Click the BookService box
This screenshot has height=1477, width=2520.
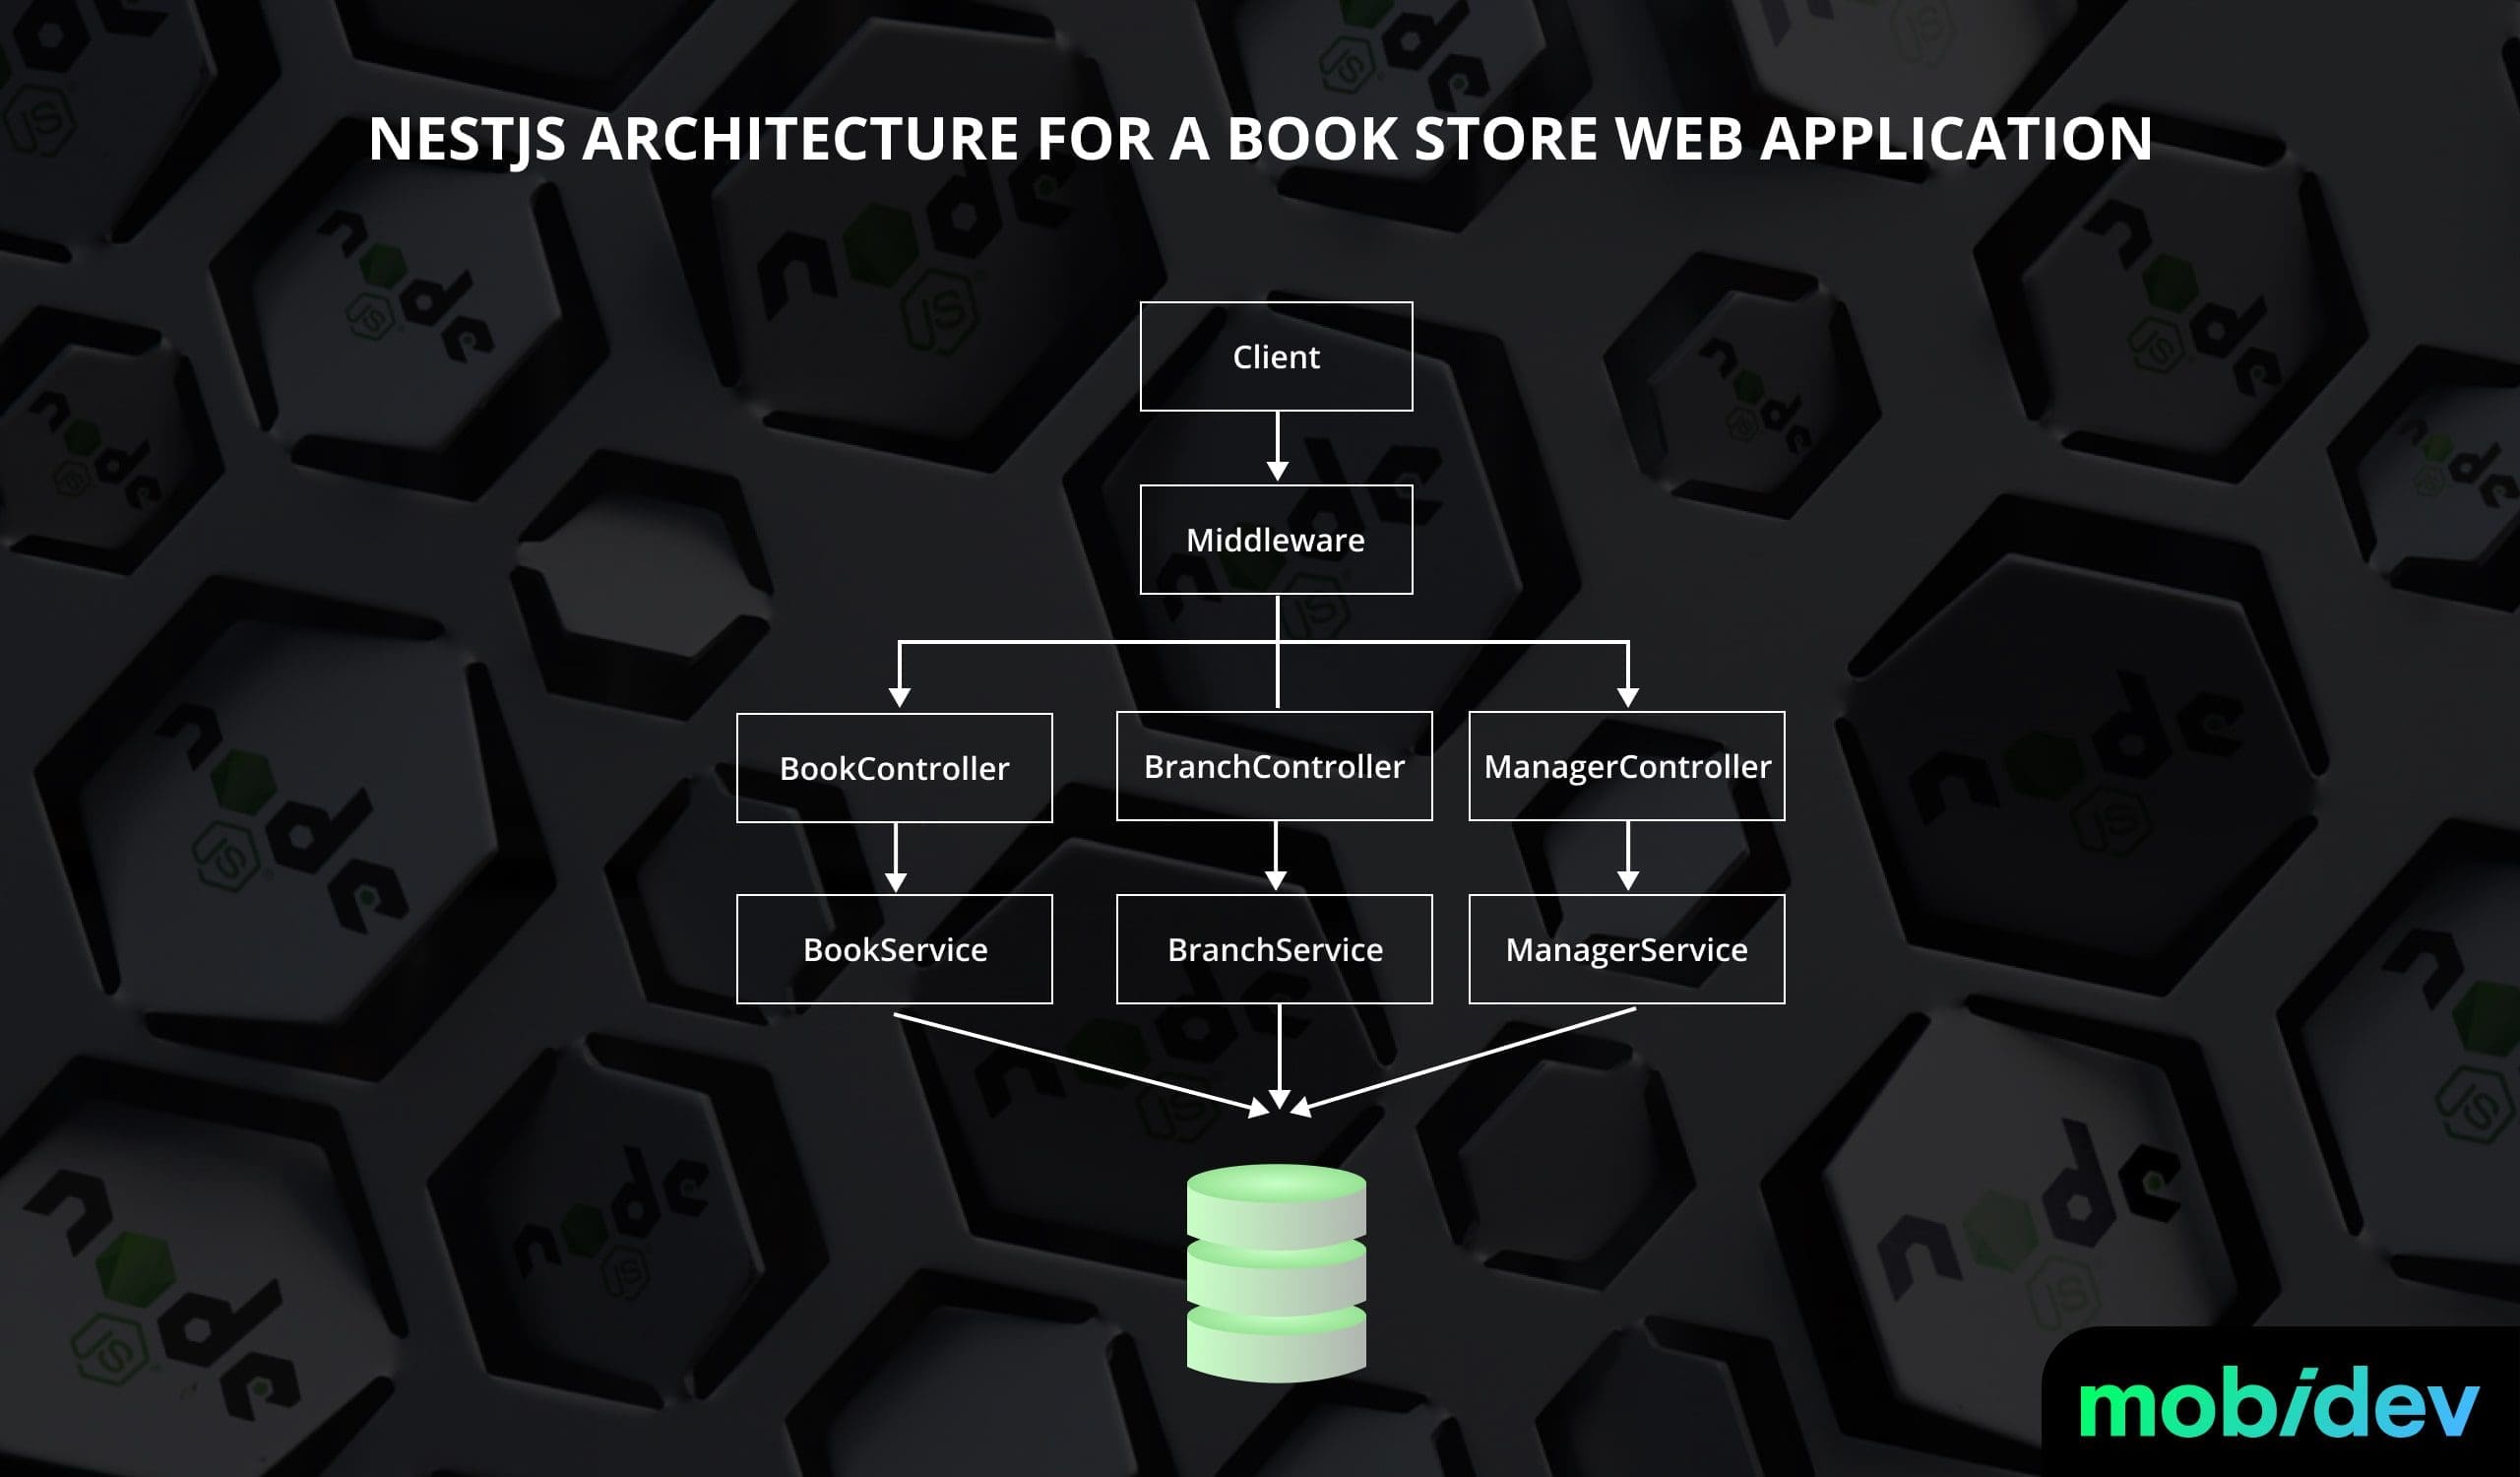tap(894, 949)
